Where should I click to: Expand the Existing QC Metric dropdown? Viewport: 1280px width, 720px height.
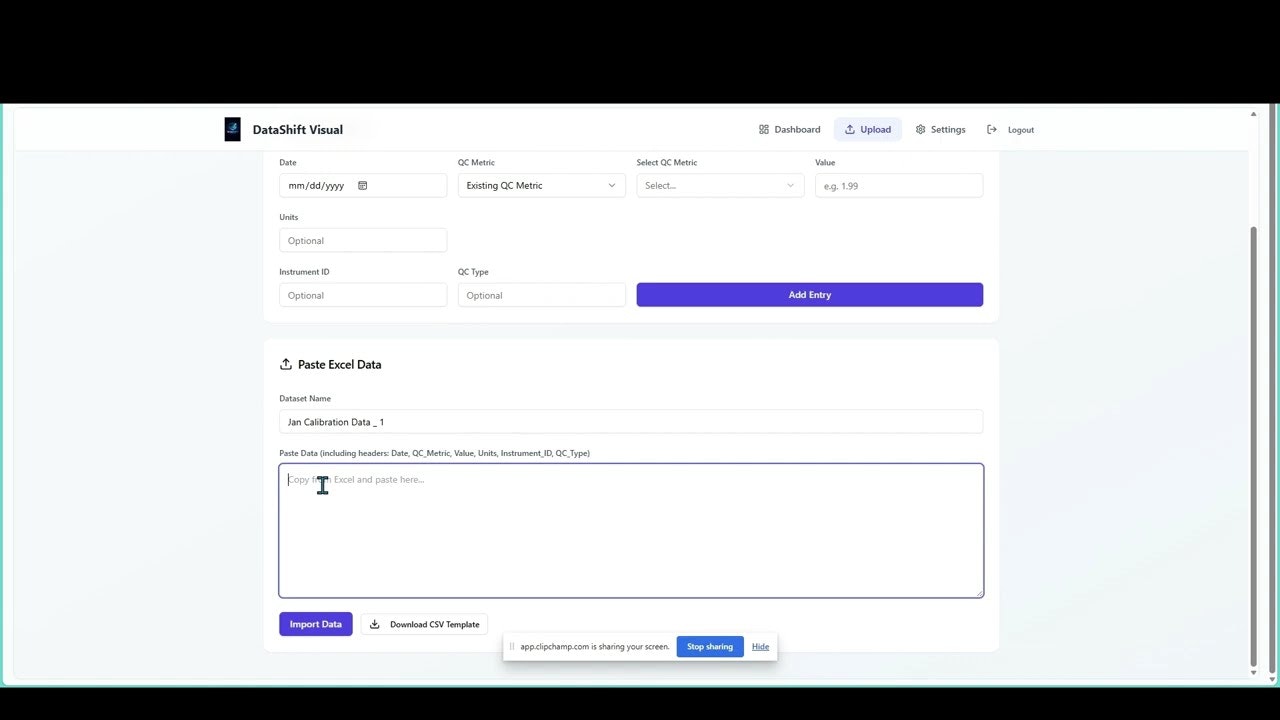click(x=541, y=185)
